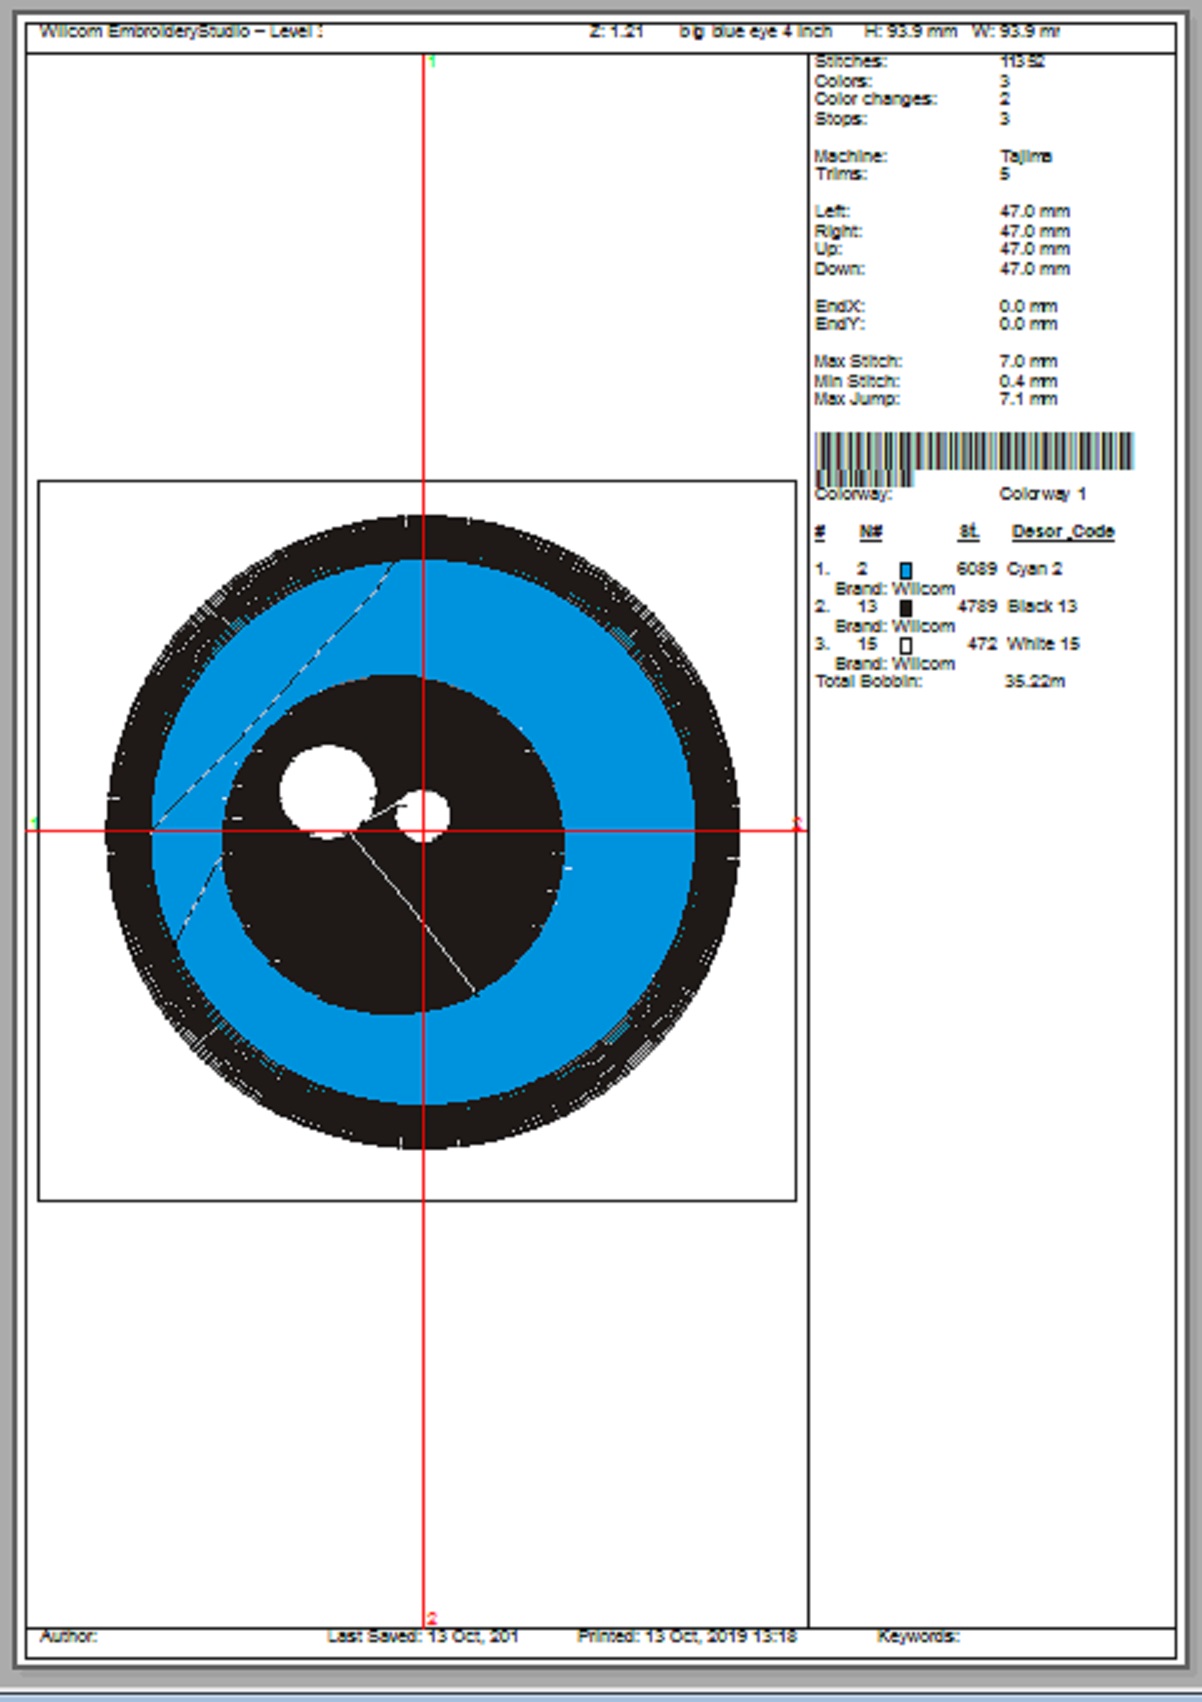Click the design name 'big blue eye 4 inch'
This screenshot has width=1202, height=1702.
click(755, 31)
